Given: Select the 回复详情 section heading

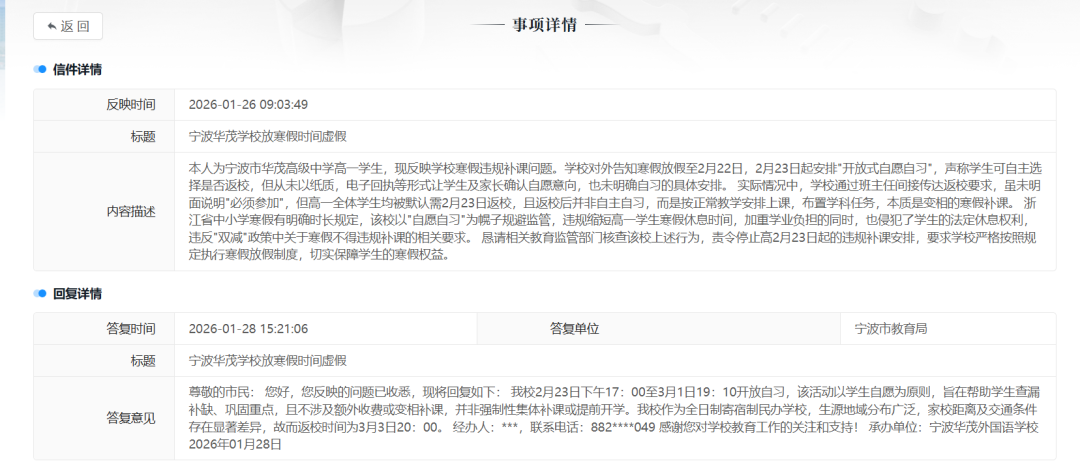Looking at the screenshot, I should (x=77, y=294).
